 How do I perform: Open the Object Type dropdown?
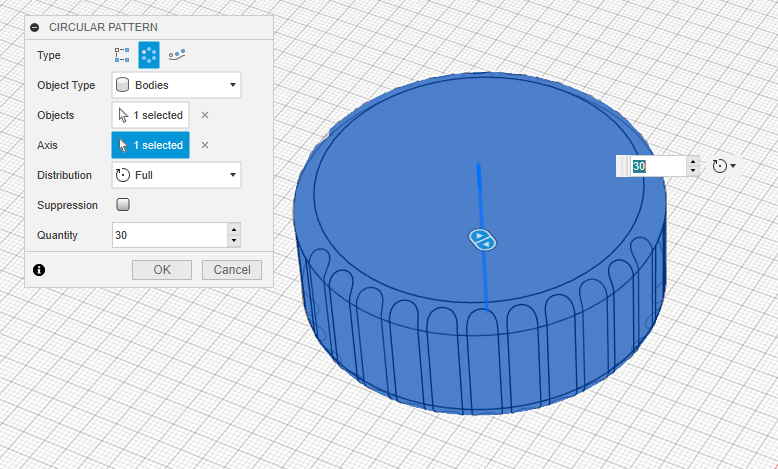pos(176,85)
